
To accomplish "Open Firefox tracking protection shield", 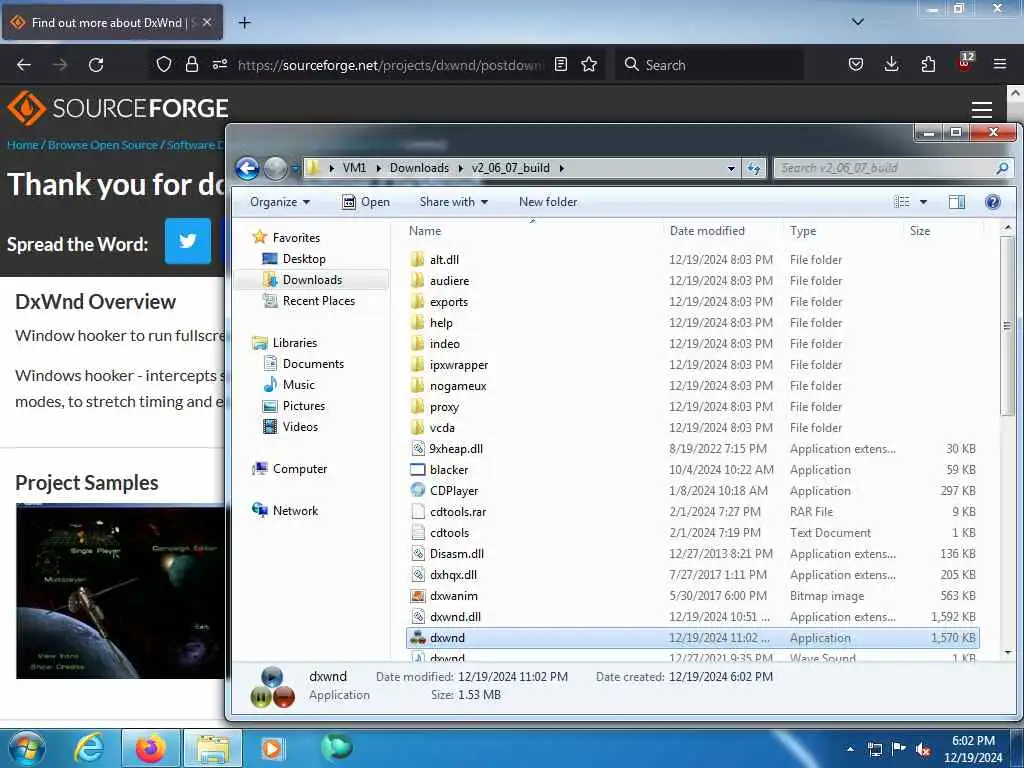I will click(164, 64).
